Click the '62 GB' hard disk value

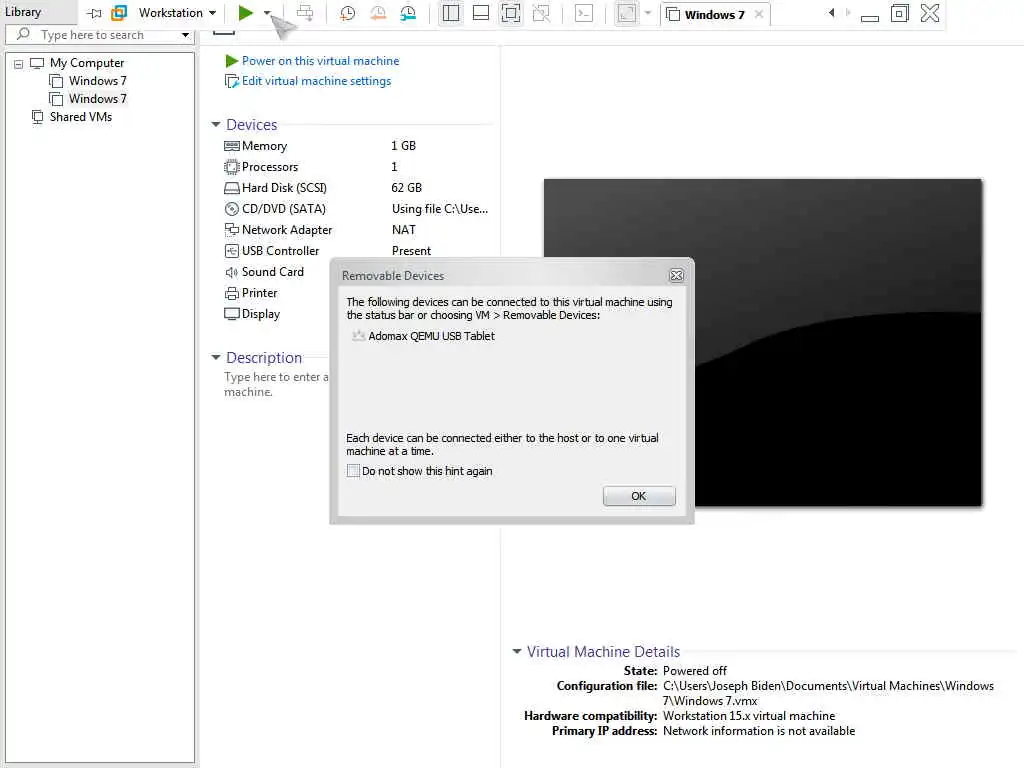(406, 187)
